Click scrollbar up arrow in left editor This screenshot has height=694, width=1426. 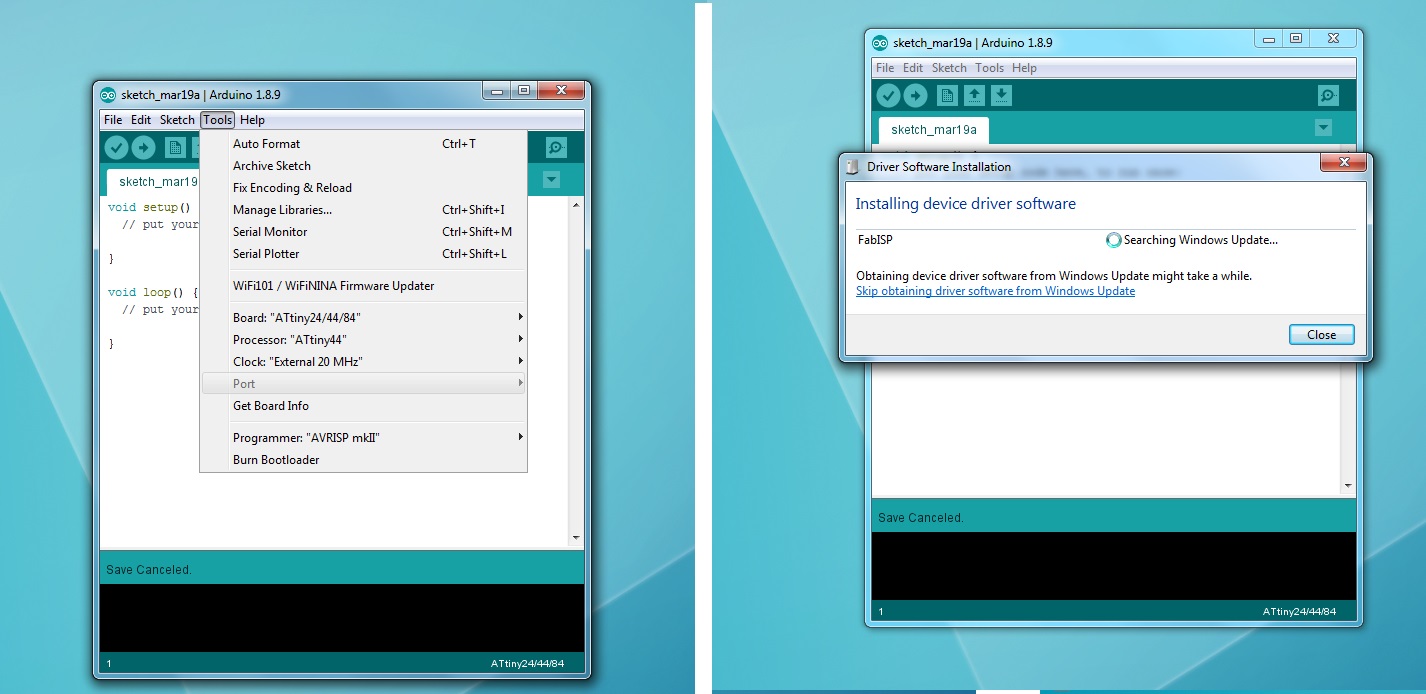pos(576,205)
